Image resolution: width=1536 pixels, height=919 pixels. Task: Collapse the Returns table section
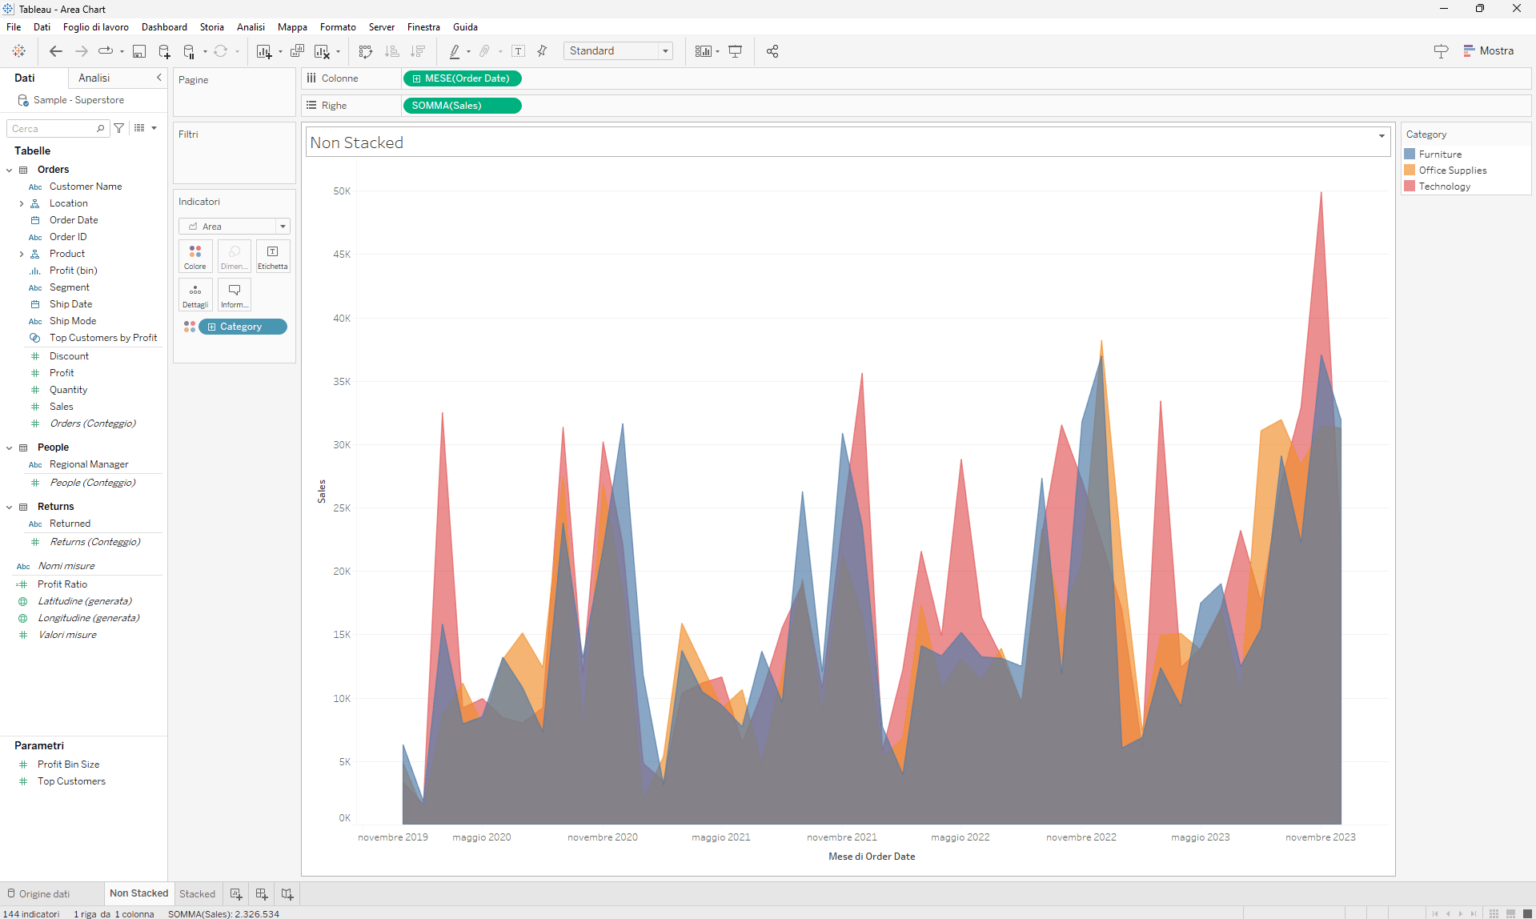pyautogui.click(x=9, y=507)
